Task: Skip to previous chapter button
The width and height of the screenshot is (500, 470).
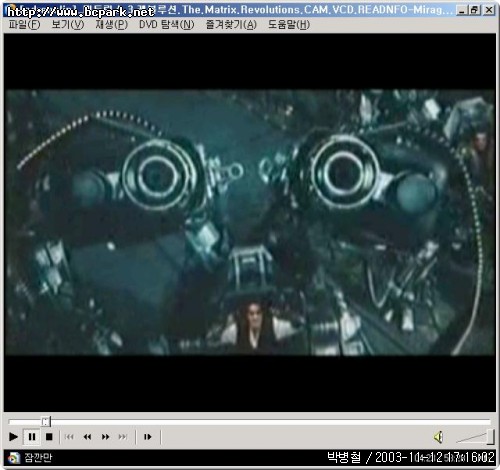Action: 69,437
